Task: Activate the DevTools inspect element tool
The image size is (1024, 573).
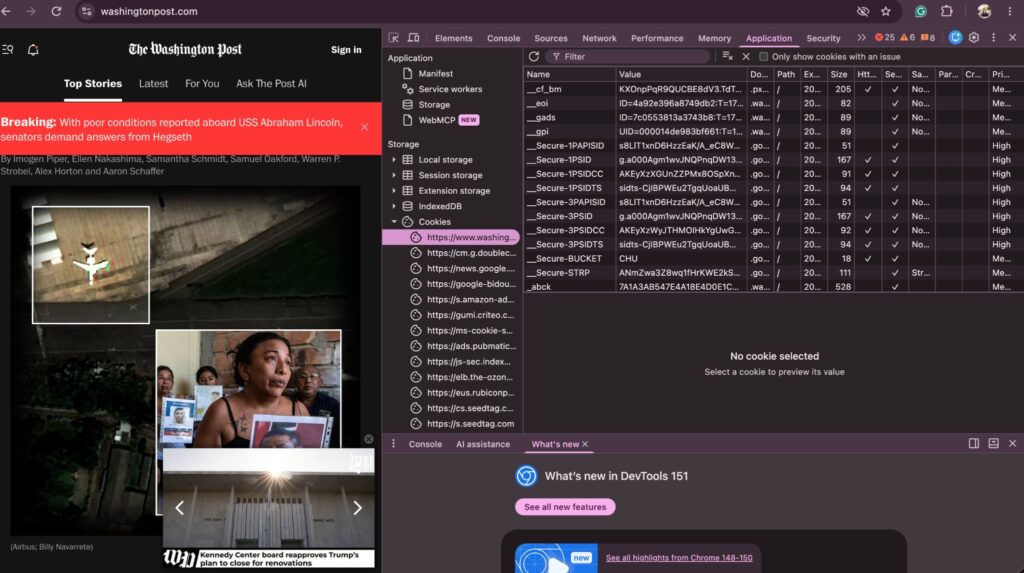Action: pyautogui.click(x=393, y=38)
